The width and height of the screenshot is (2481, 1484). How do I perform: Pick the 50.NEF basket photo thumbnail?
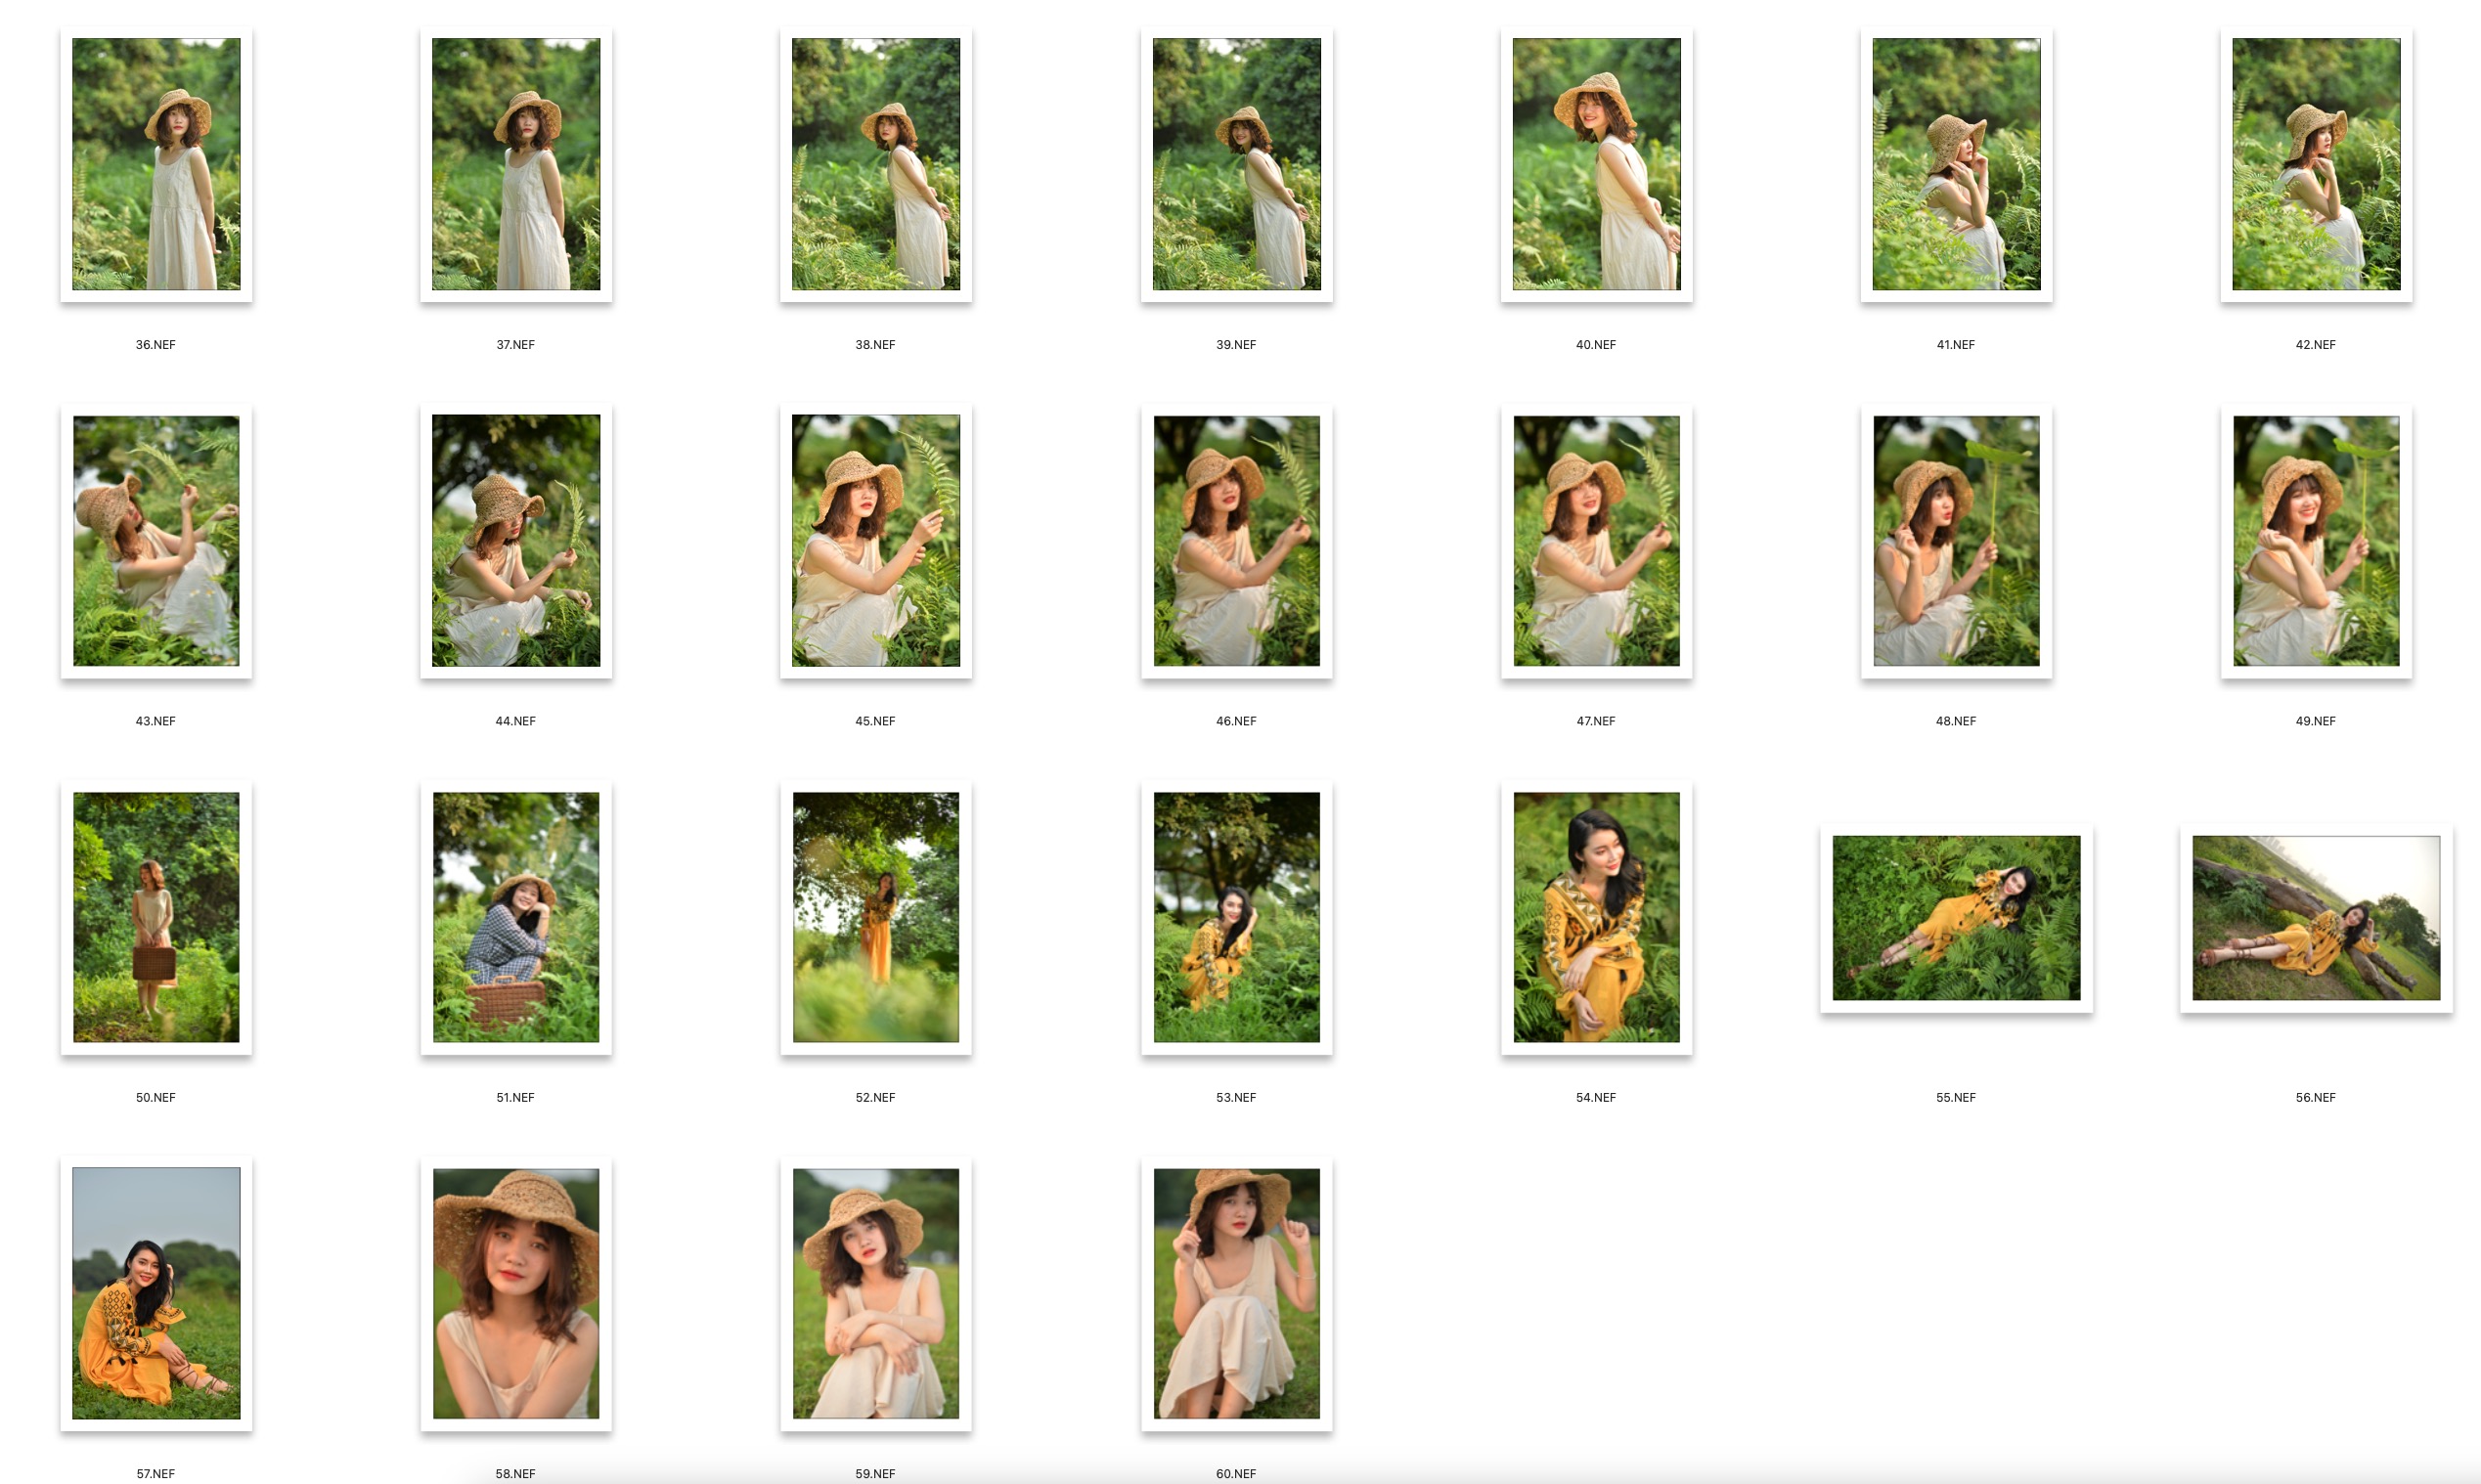pyautogui.click(x=156, y=917)
